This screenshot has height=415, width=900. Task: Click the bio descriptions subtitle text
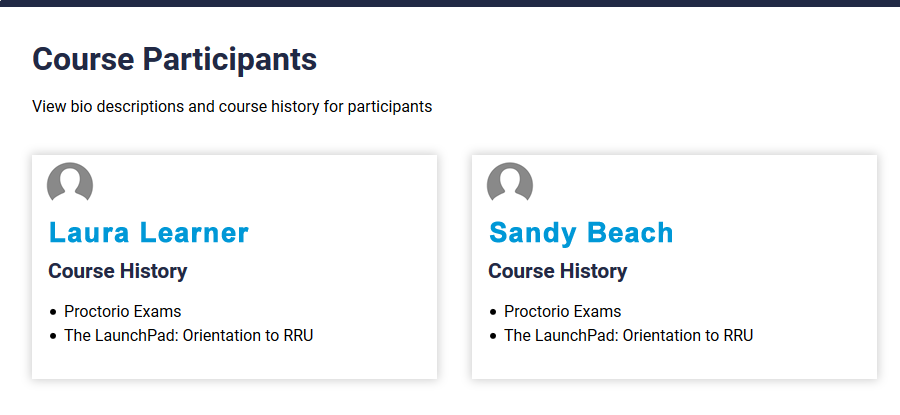(232, 106)
